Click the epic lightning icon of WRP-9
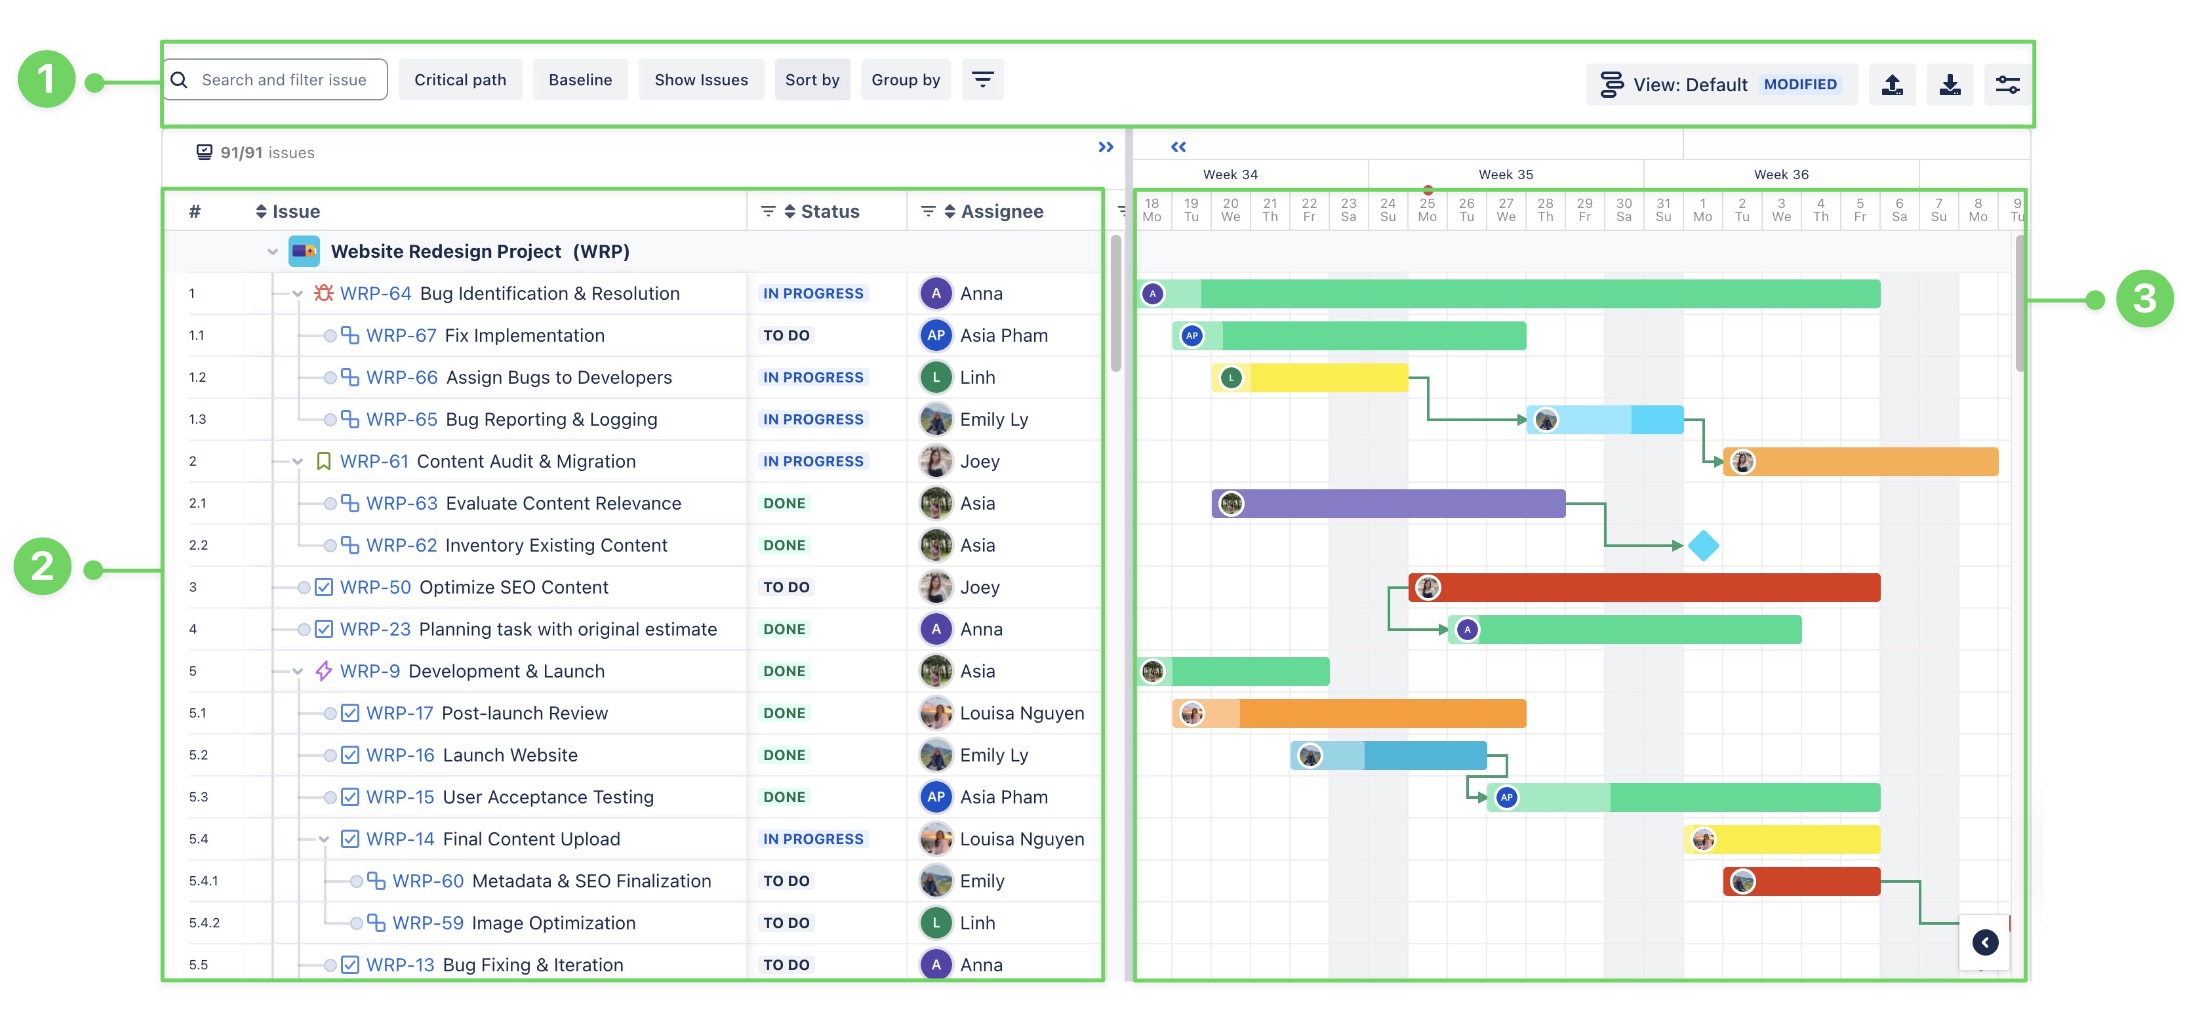2188x1012 pixels. pyautogui.click(x=323, y=671)
